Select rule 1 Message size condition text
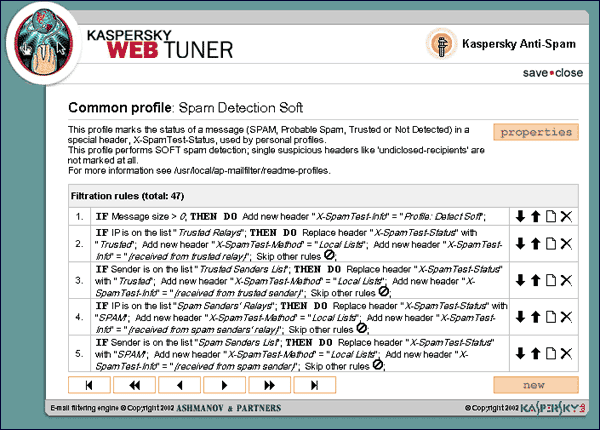 [x=148, y=217]
